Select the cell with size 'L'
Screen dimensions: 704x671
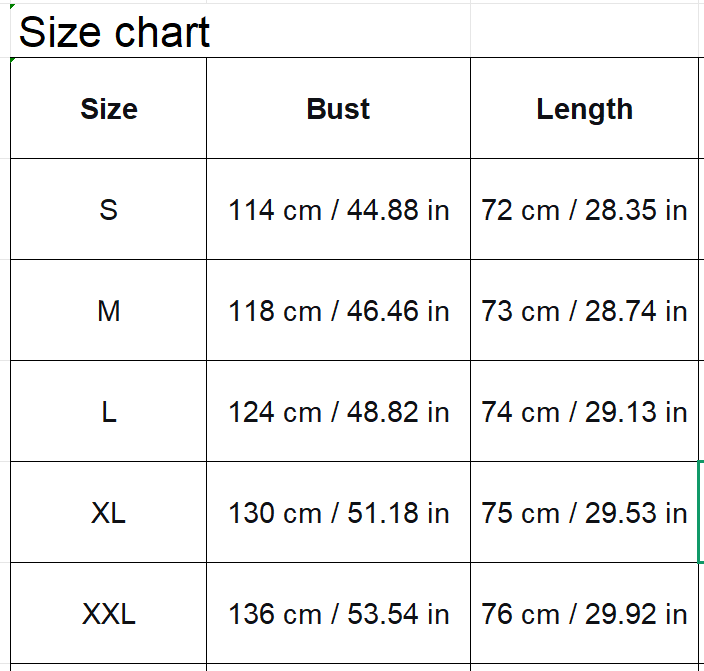pos(108,412)
